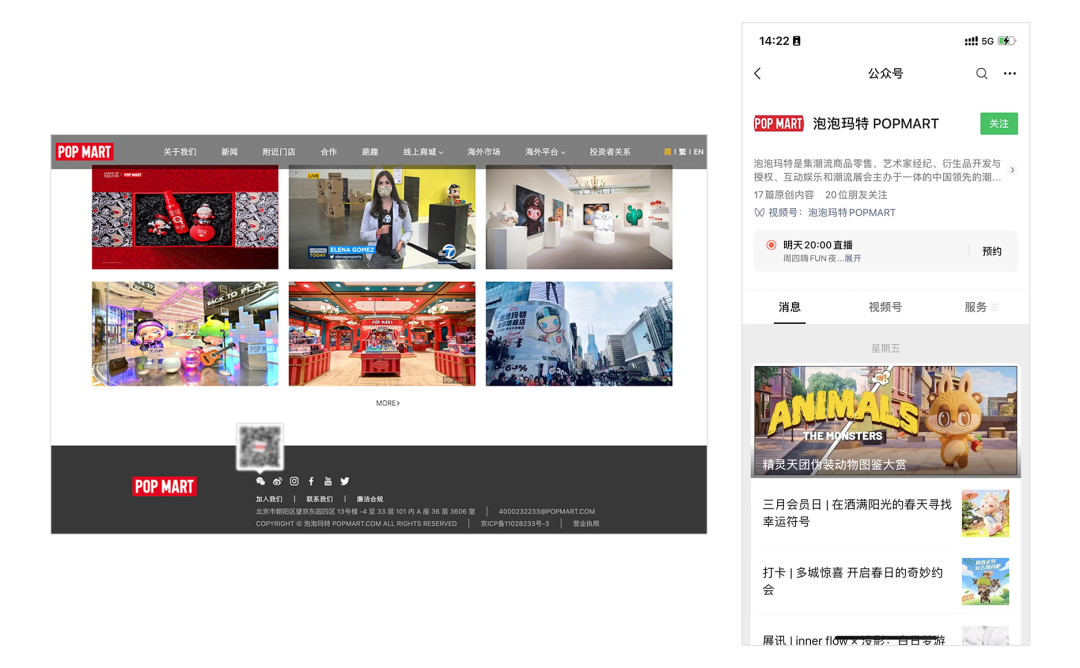
Task: Open the Instagram icon in website footer
Action: (294, 481)
